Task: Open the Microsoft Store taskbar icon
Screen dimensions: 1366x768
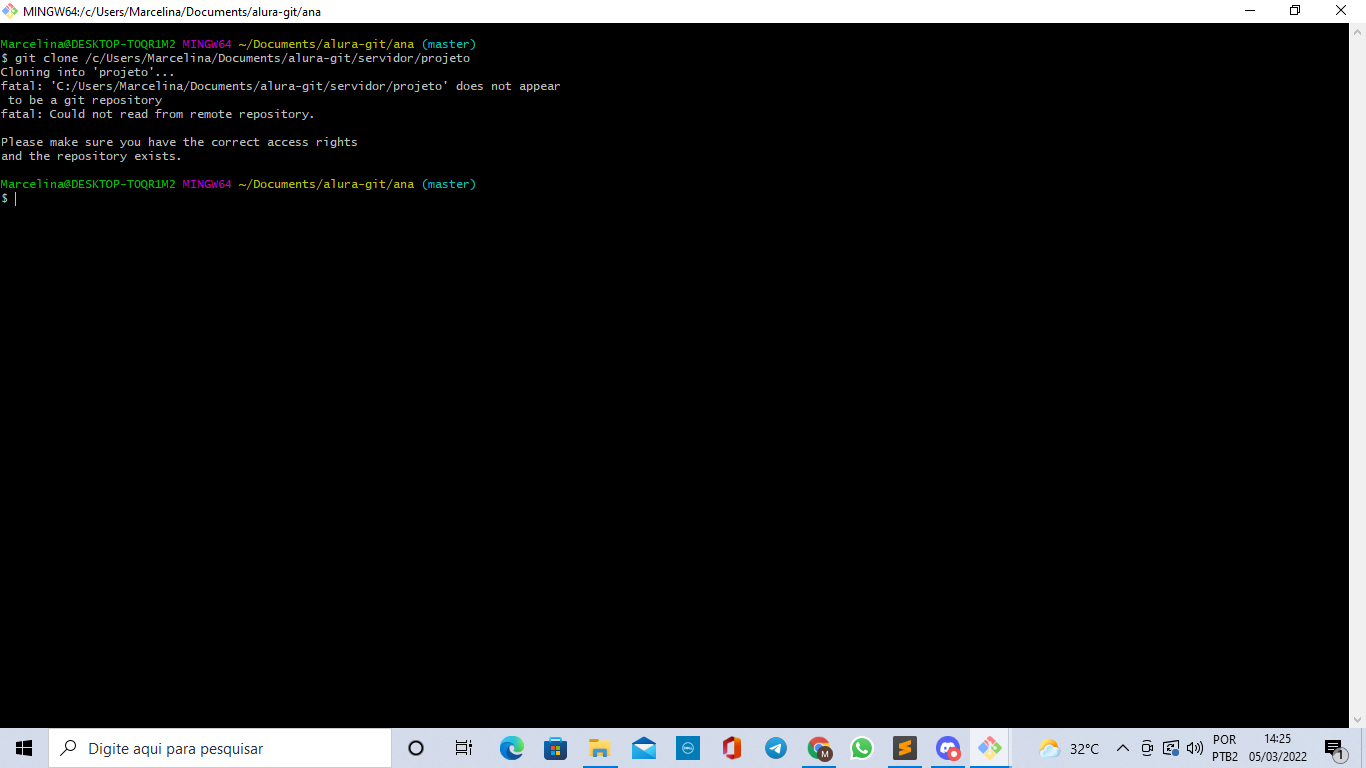Action: tap(556, 748)
